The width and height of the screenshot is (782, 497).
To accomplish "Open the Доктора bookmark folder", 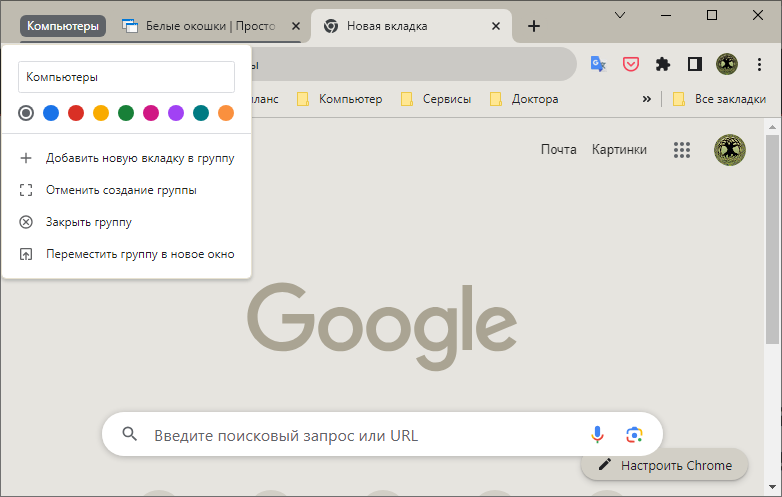I will coord(524,99).
